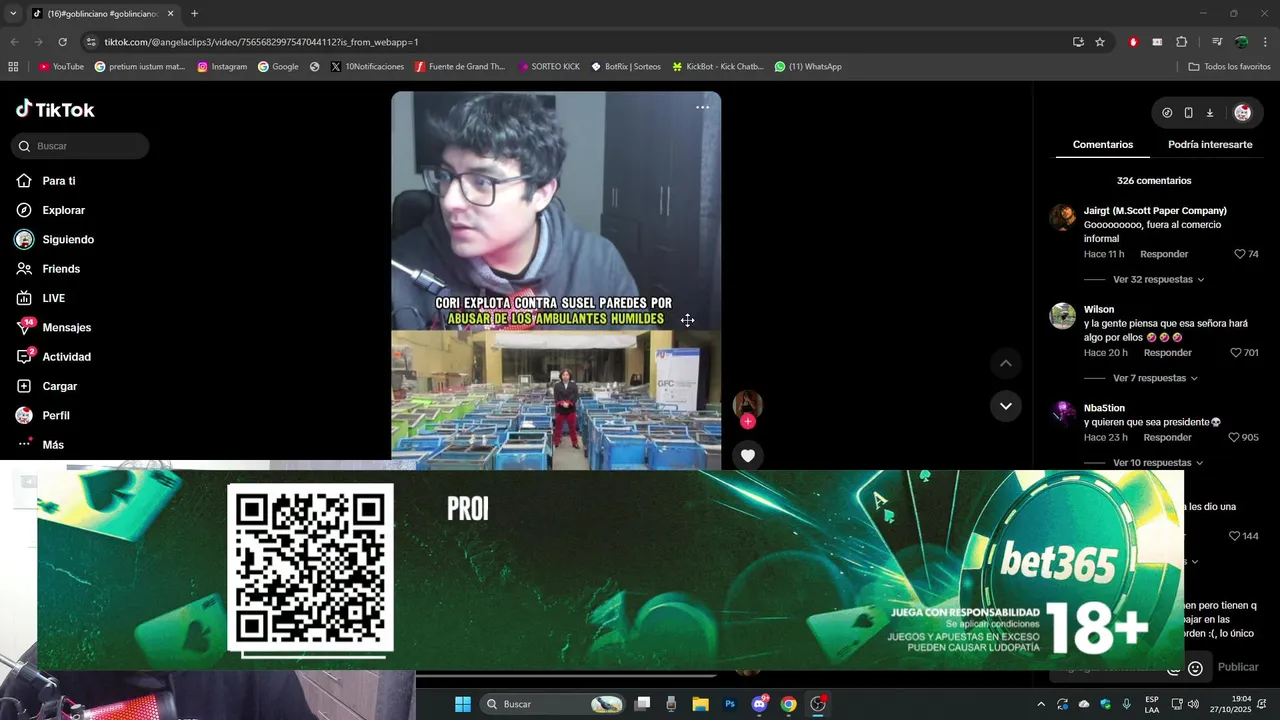Go back in browser history
1280x720 pixels.
tap(14, 42)
